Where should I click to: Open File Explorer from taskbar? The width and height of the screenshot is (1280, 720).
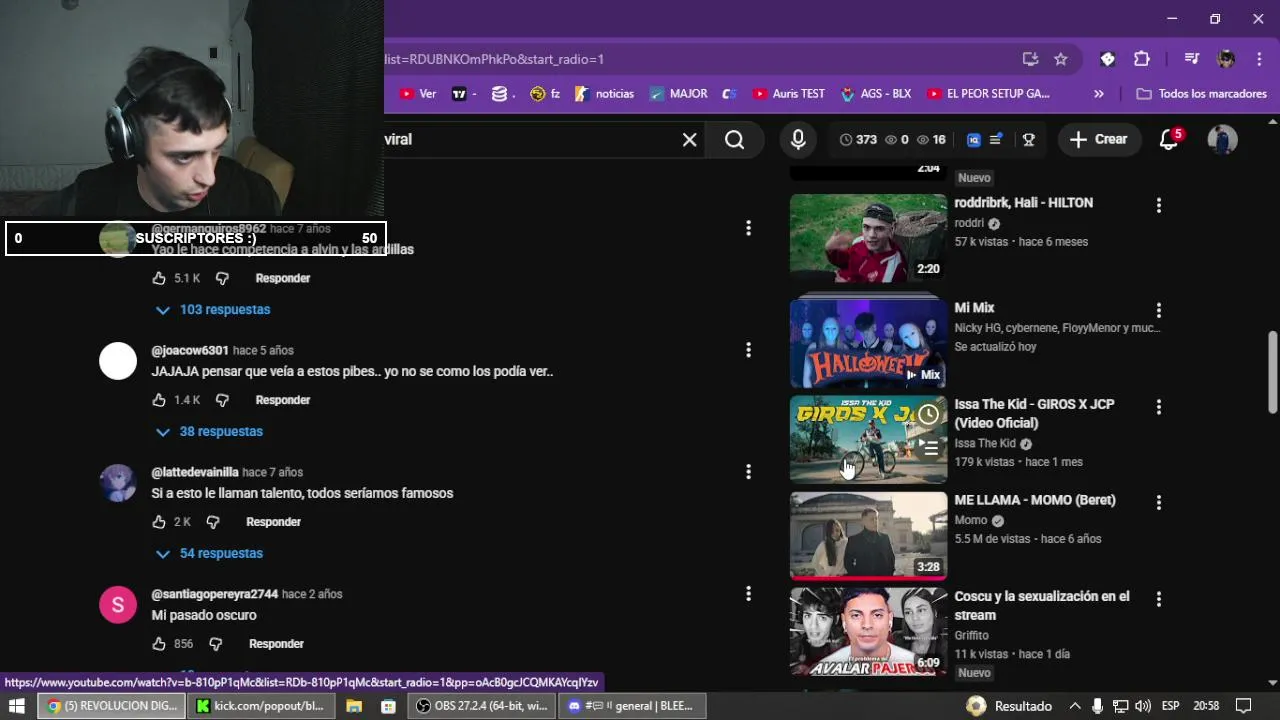tap(354, 706)
